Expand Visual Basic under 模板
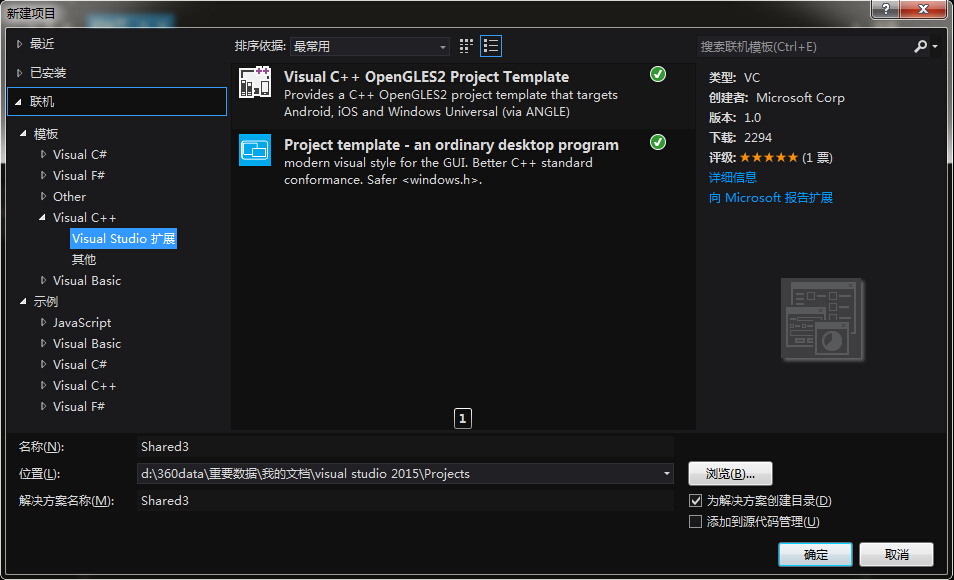This screenshot has width=954, height=580. 43,281
